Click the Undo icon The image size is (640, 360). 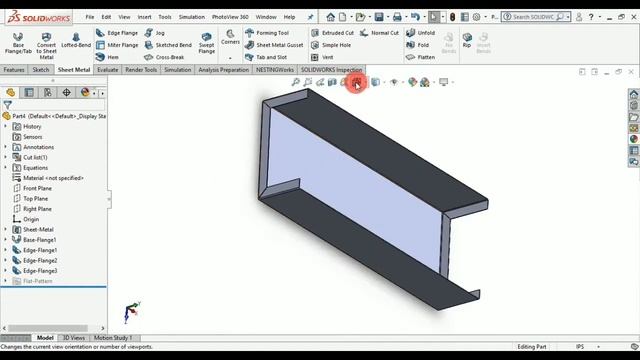click(x=415, y=17)
